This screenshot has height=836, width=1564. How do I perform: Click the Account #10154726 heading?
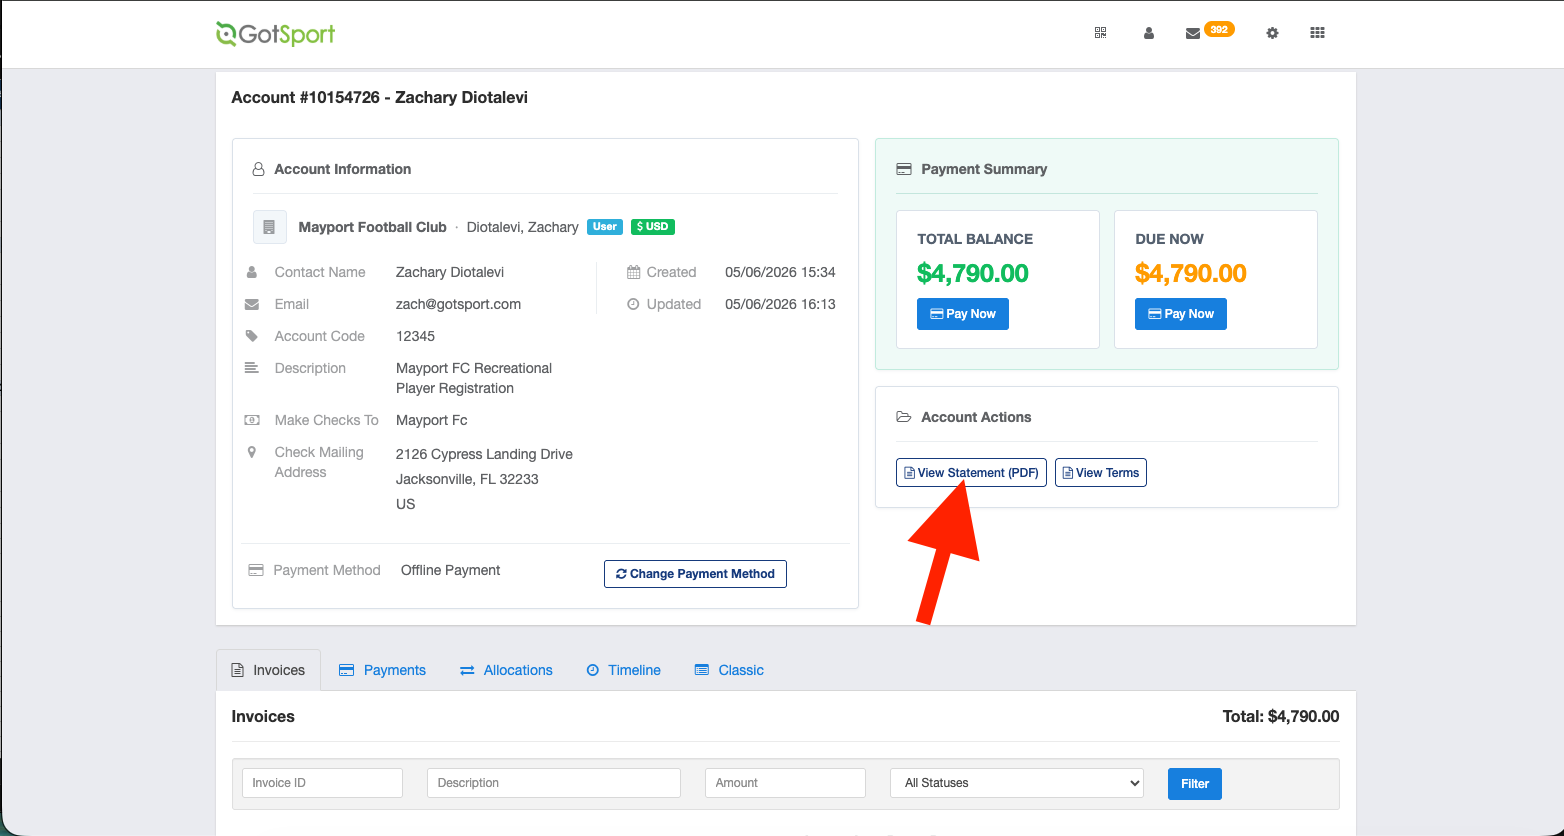[x=380, y=98]
